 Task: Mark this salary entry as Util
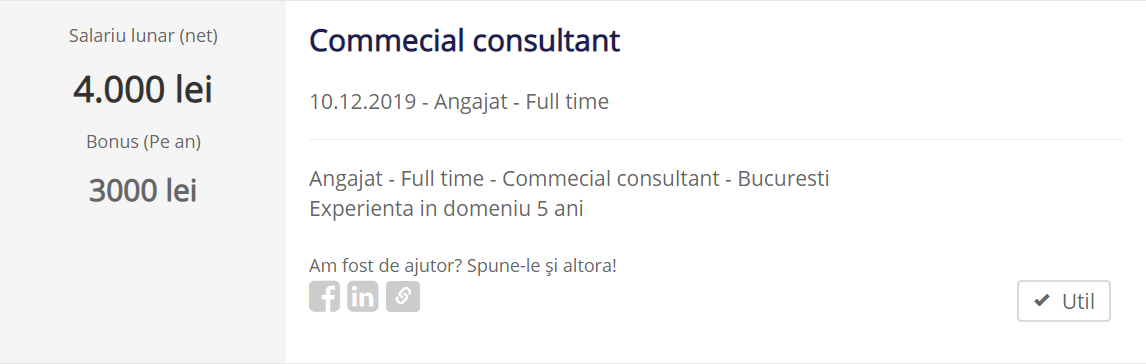click(x=1063, y=301)
